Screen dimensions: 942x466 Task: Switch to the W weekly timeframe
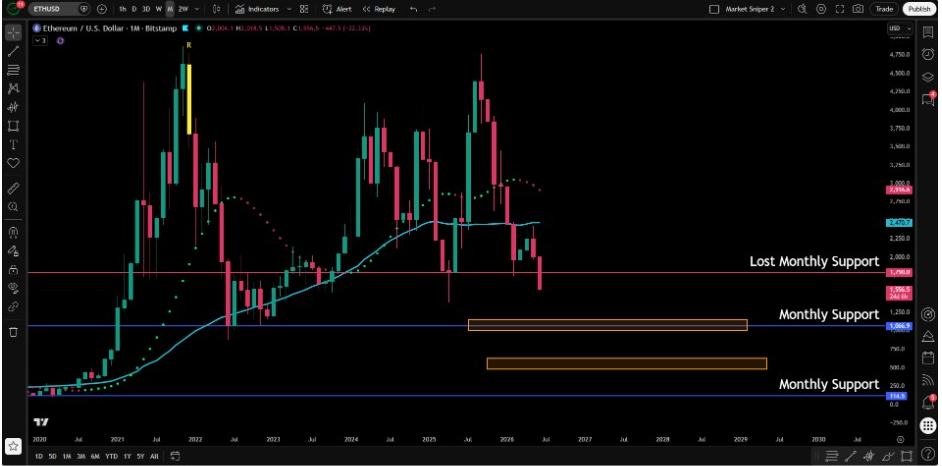(x=159, y=9)
